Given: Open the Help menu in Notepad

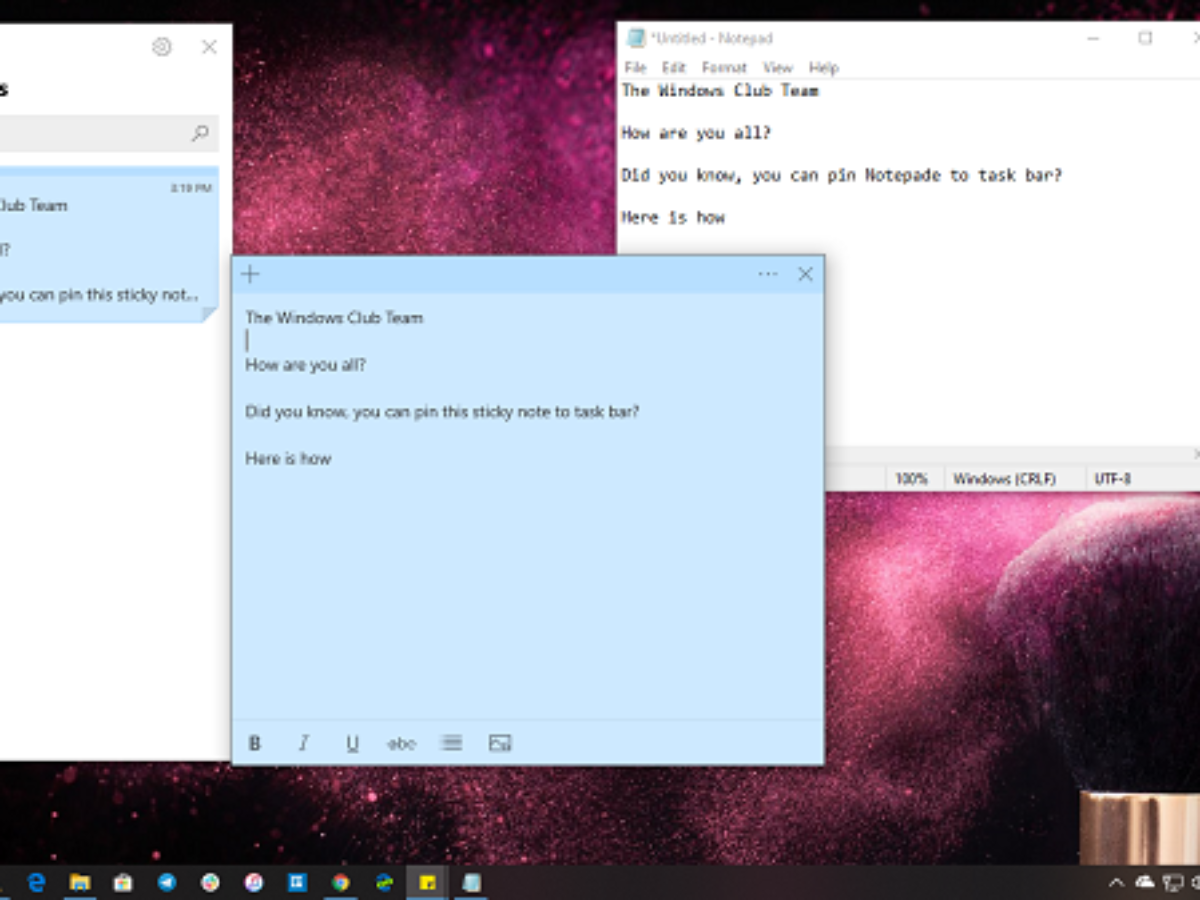Looking at the screenshot, I should [823, 68].
